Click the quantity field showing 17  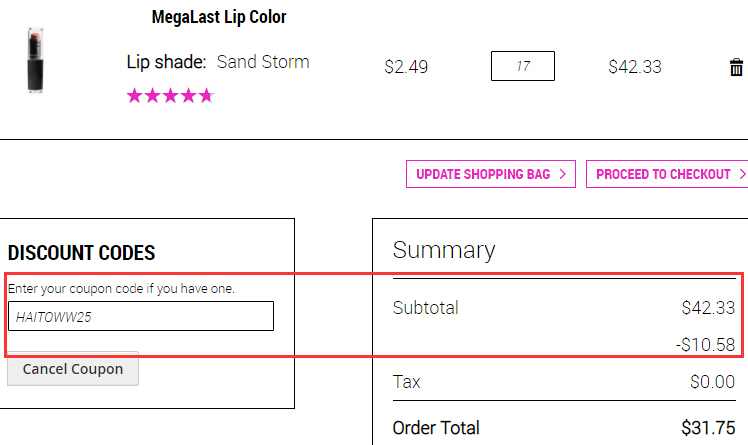[x=523, y=66]
